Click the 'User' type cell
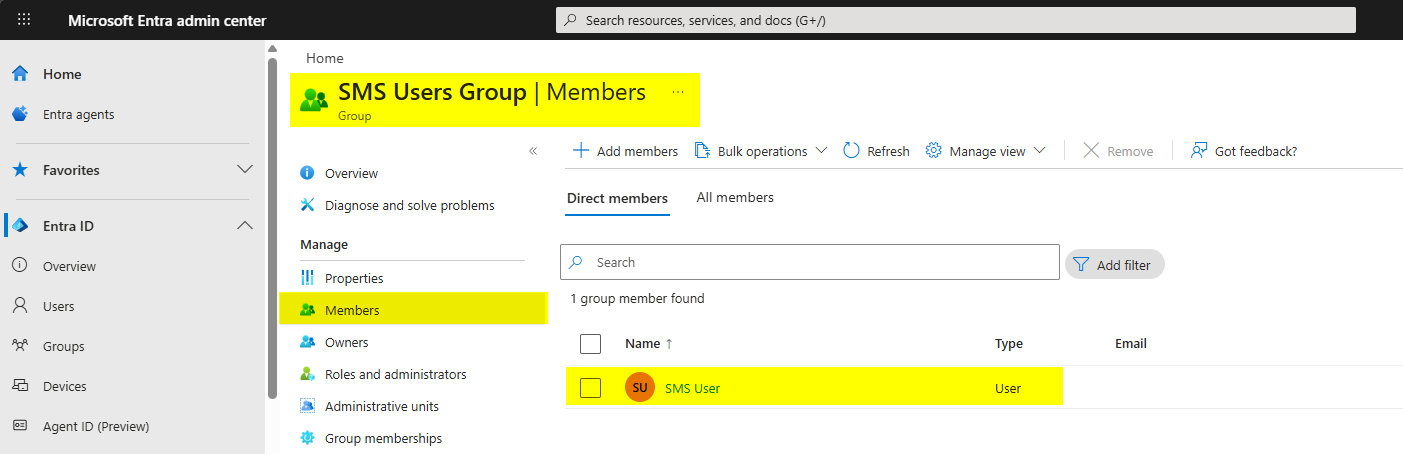 (x=1008, y=388)
